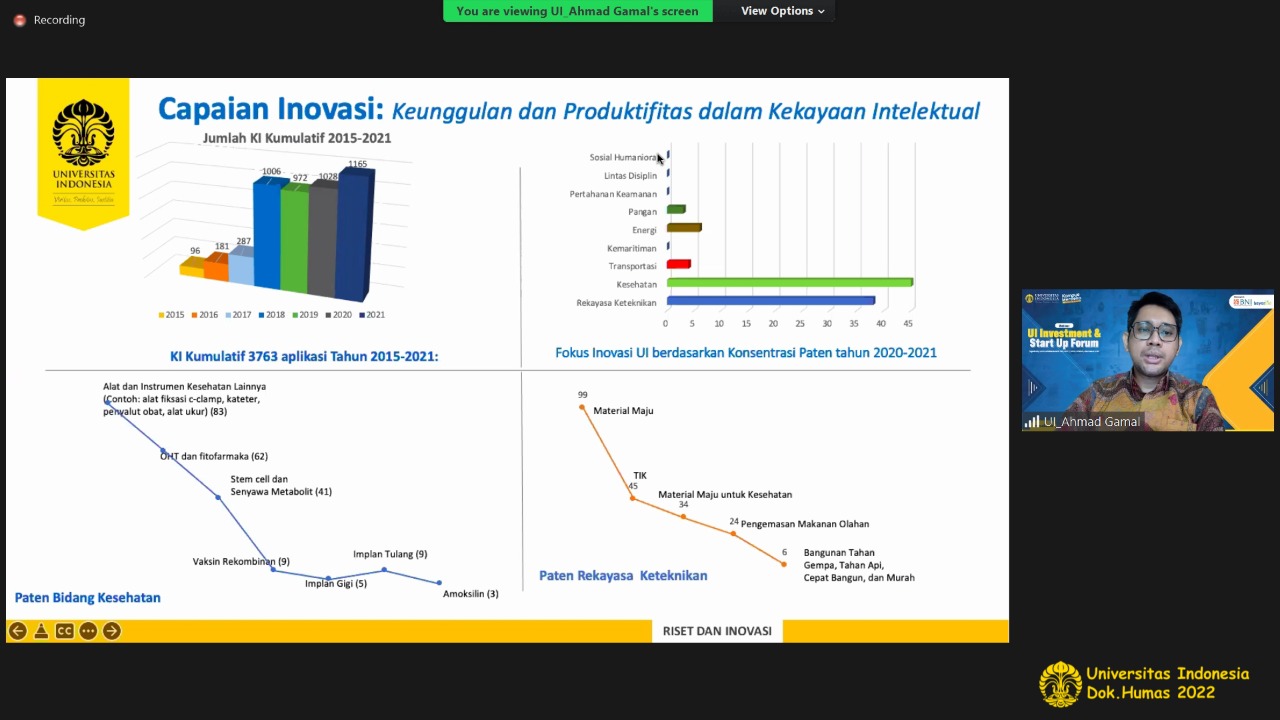Image resolution: width=1280 pixels, height=720 pixels.
Task: Click 'OHT dan fitofarmaka (62)' label
Action: click(214, 456)
